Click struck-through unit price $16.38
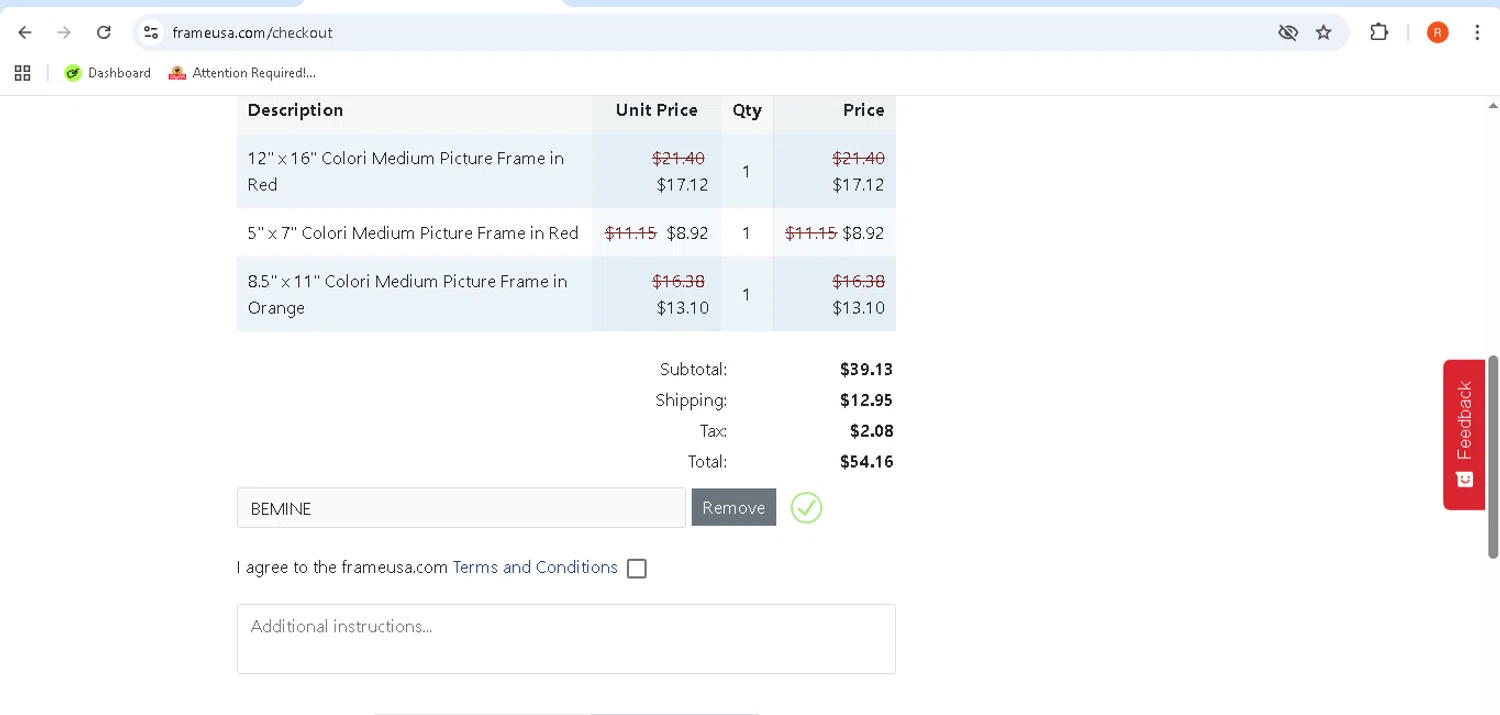The height and width of the screenshot is (715, 1500). point(678,281)
